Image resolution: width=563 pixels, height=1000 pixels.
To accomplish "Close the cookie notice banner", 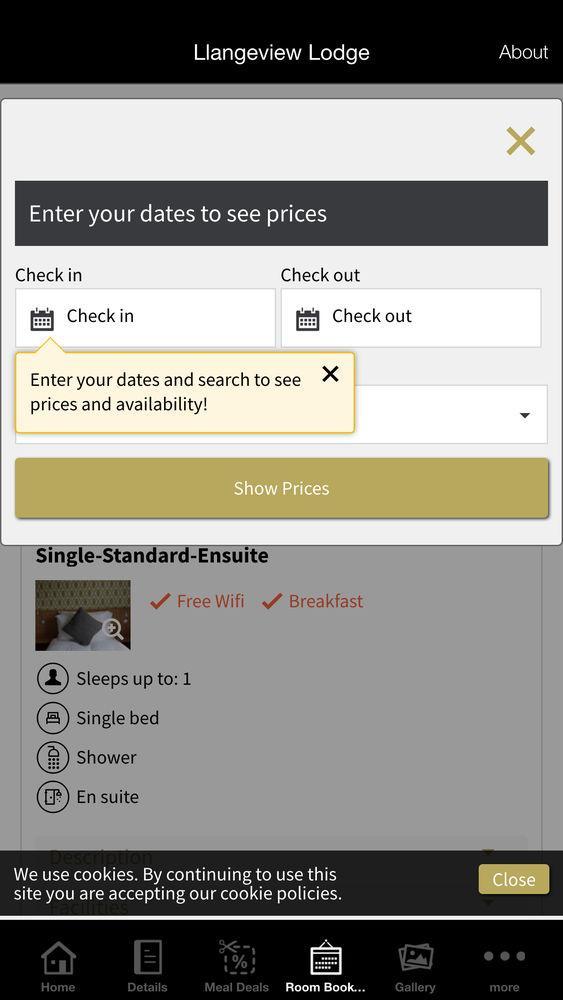I will (513, 879).
